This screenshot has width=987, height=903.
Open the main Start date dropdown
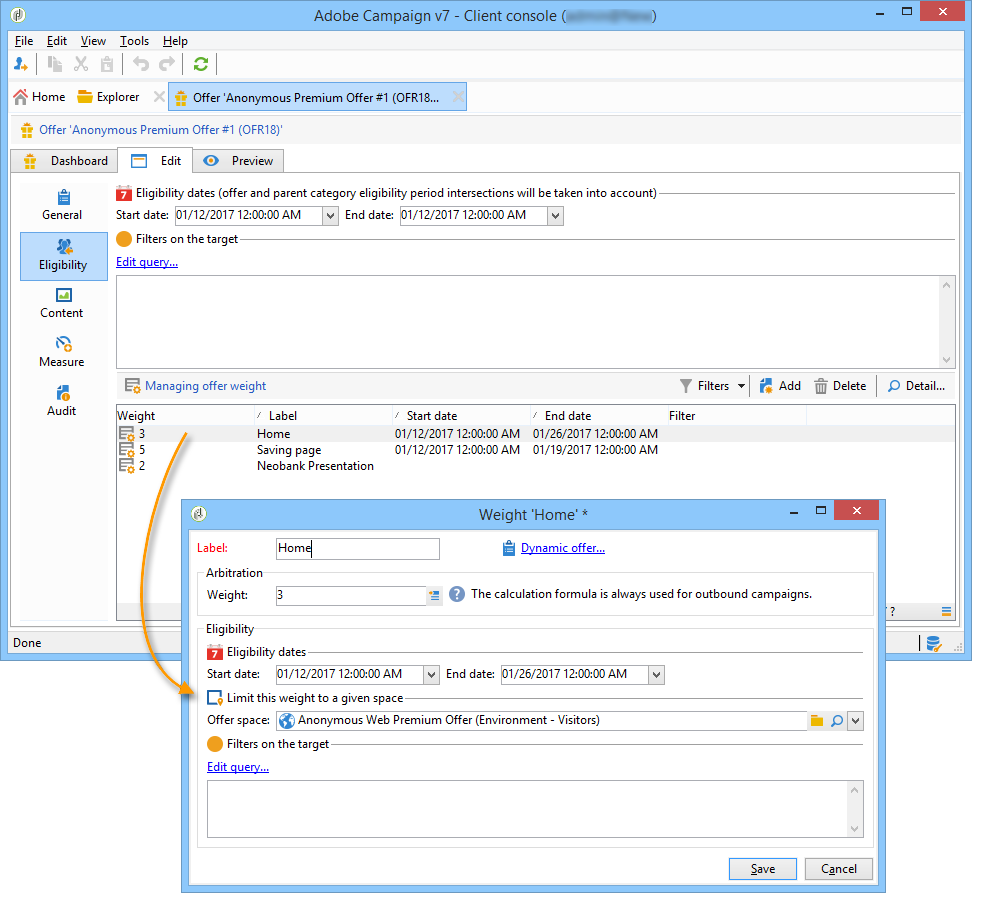[x=330, y=216]
